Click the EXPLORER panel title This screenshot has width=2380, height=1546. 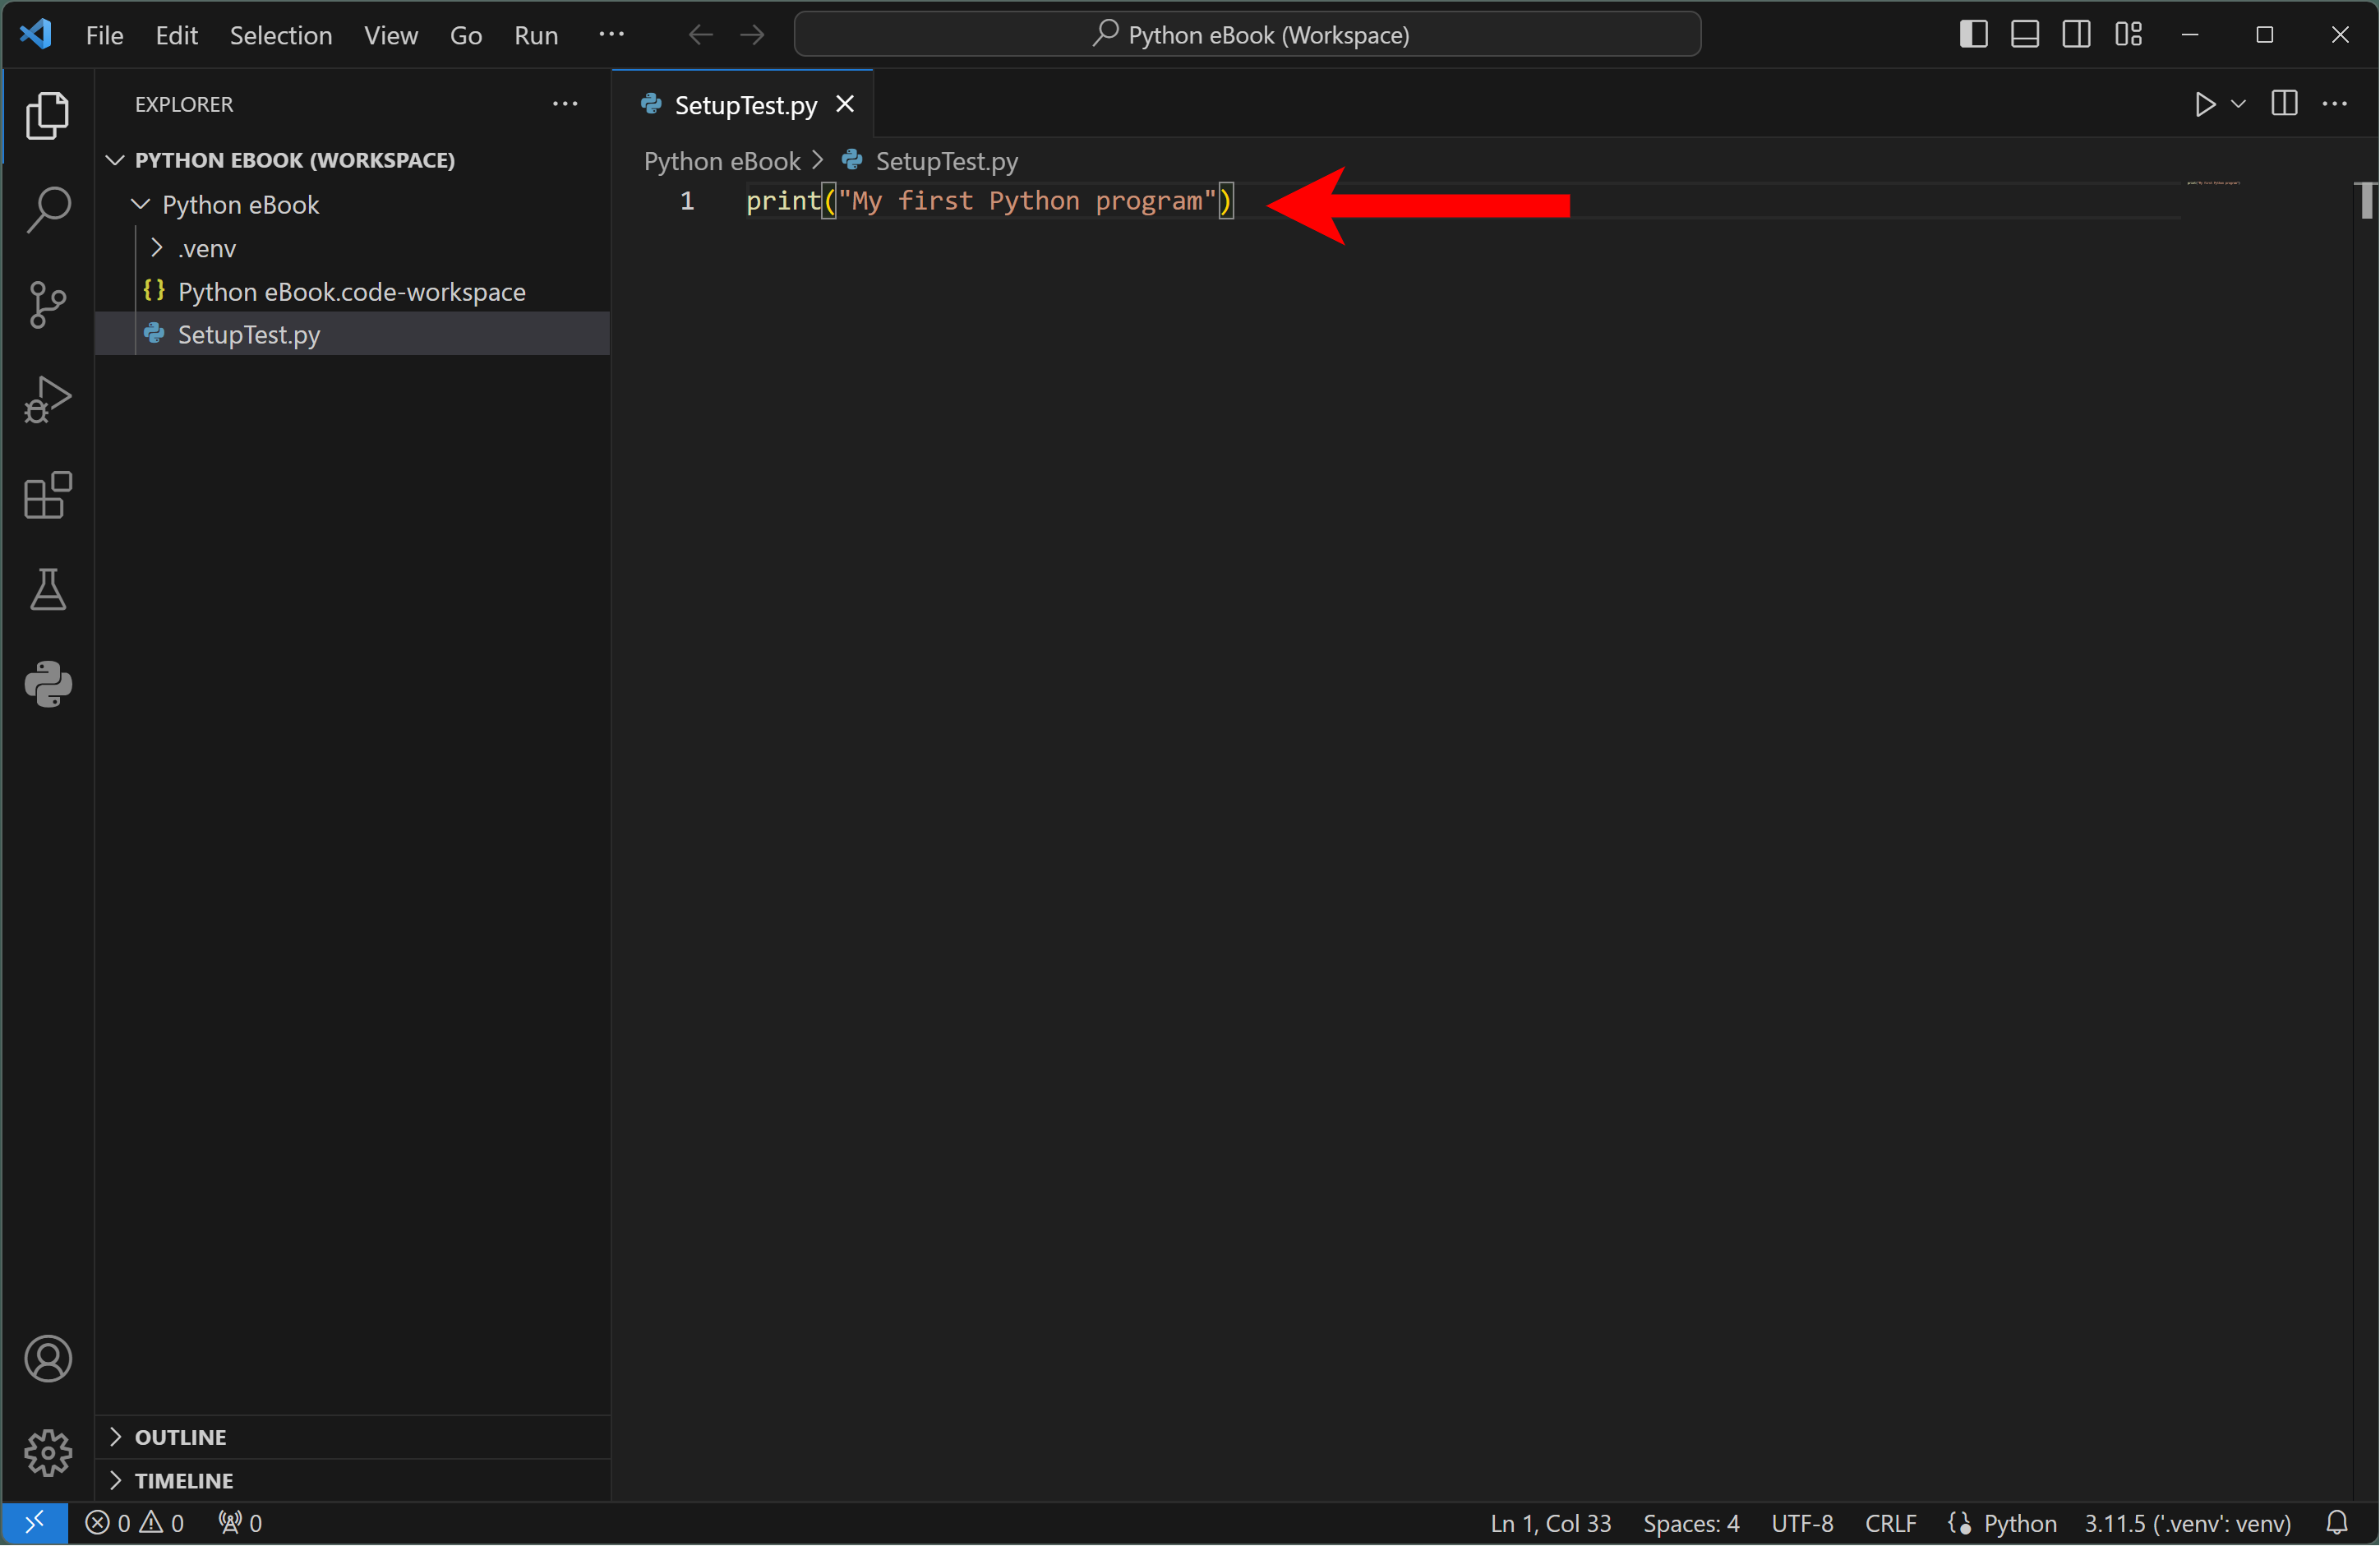pyautogui.click(x=184, y=104)
